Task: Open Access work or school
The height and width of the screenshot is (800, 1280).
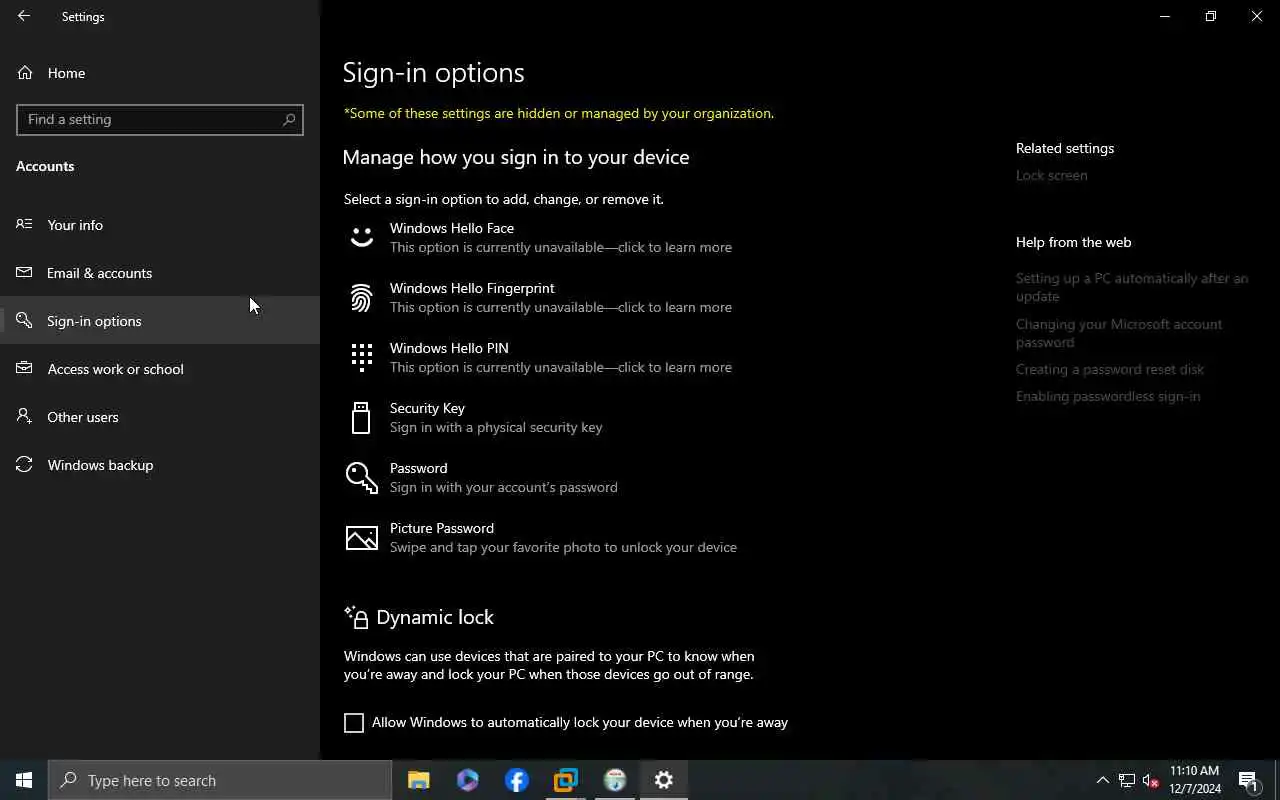Action: click(x=160, y=369)
